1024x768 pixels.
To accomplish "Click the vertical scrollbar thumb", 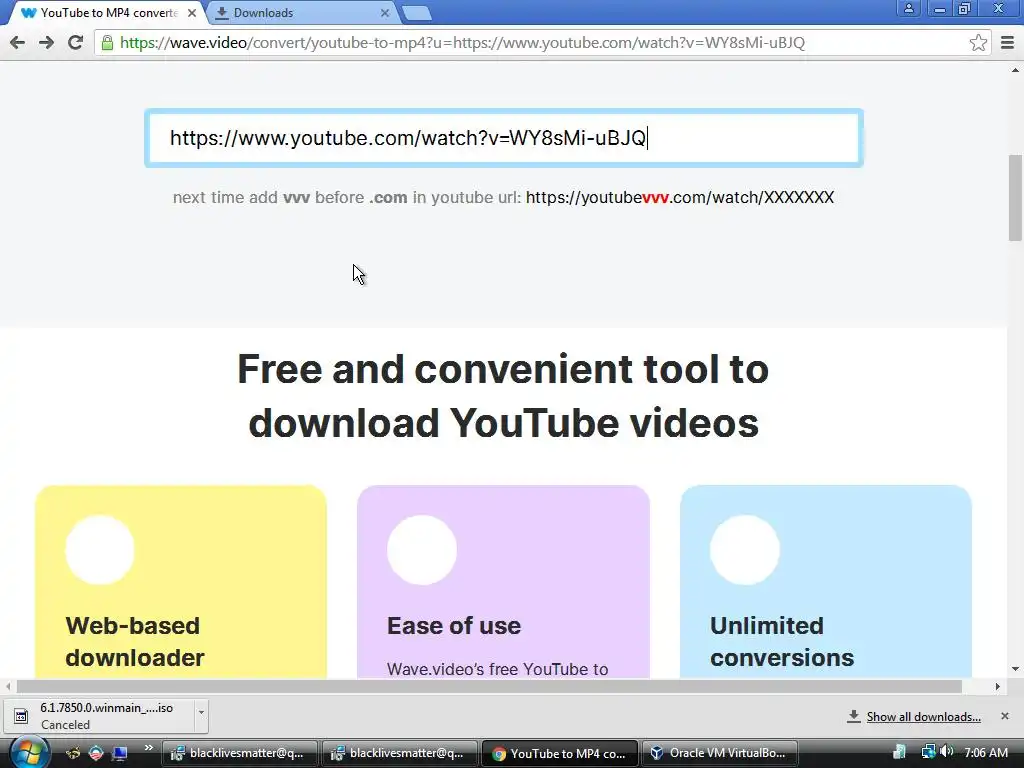I will [x=1015, y=198].
